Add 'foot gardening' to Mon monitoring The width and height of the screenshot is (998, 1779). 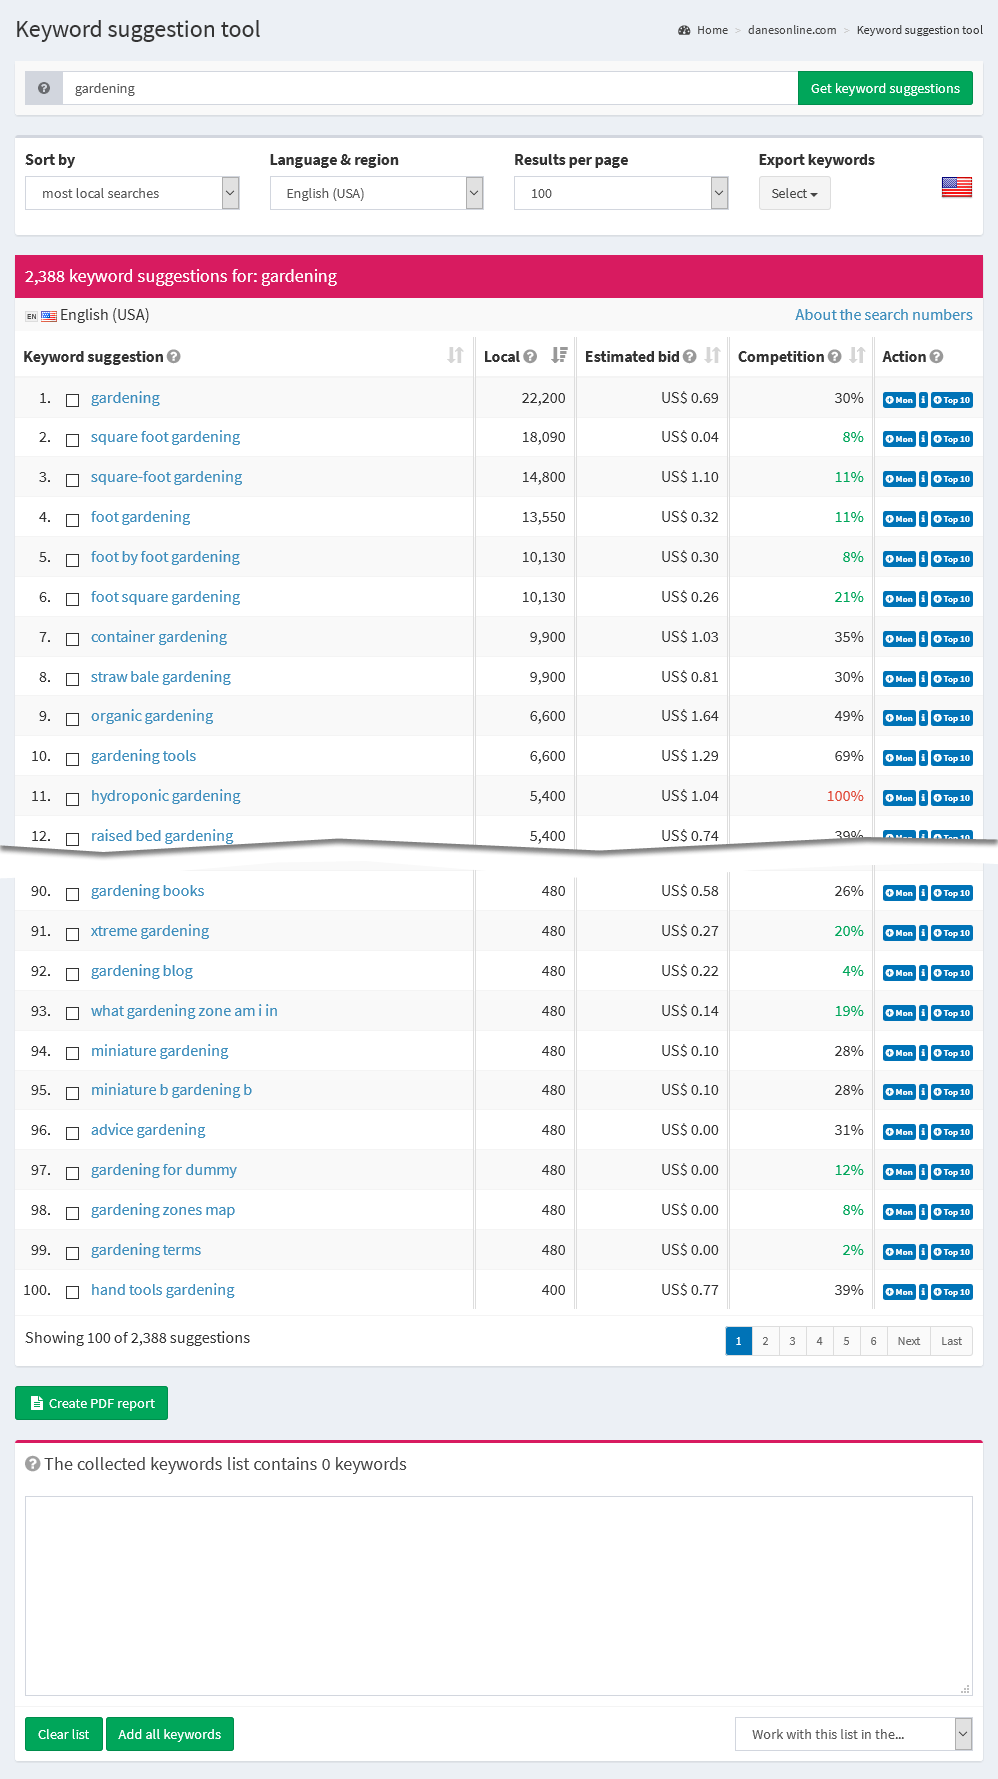click(x=899, y=519)
